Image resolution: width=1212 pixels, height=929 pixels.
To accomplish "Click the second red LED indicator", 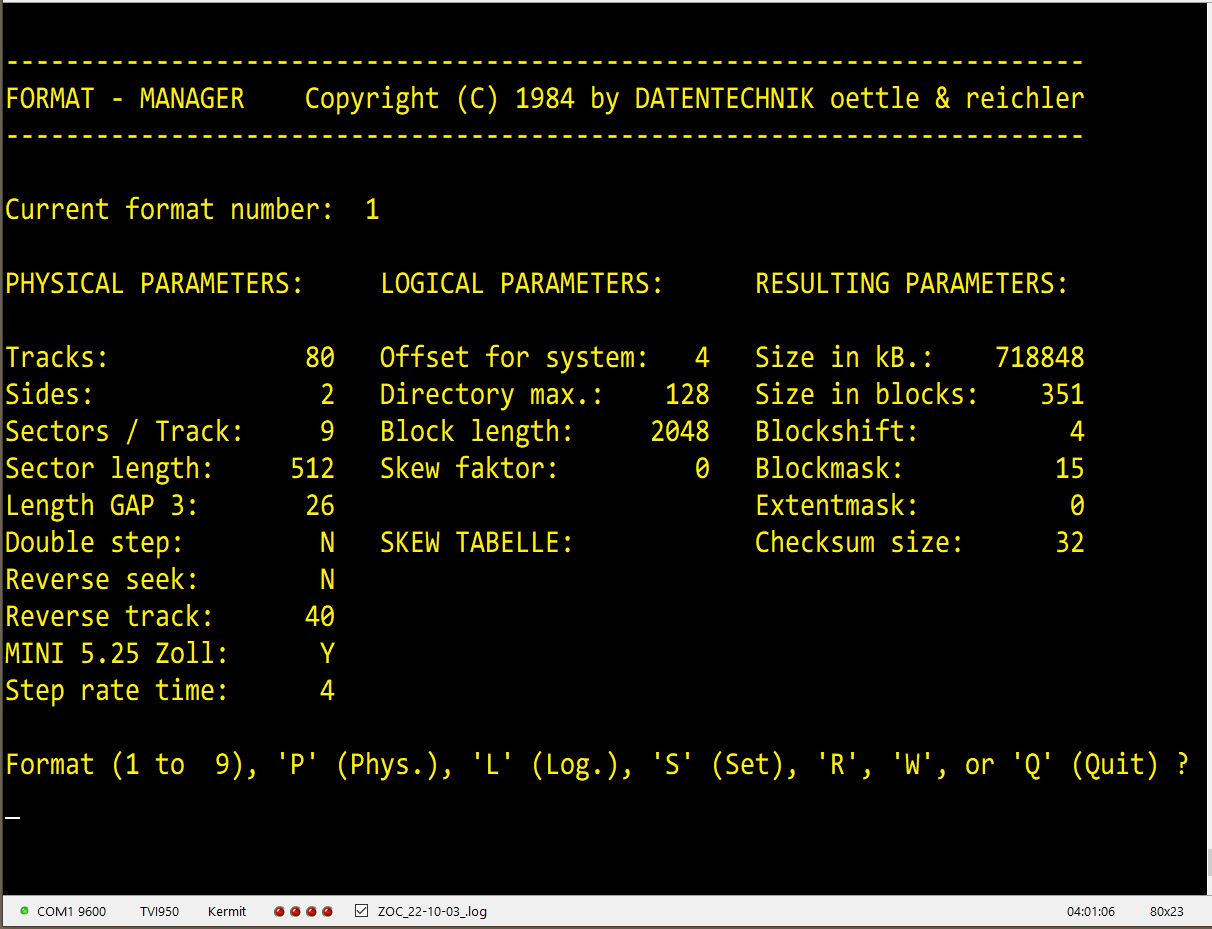I will tap(296, 911).
